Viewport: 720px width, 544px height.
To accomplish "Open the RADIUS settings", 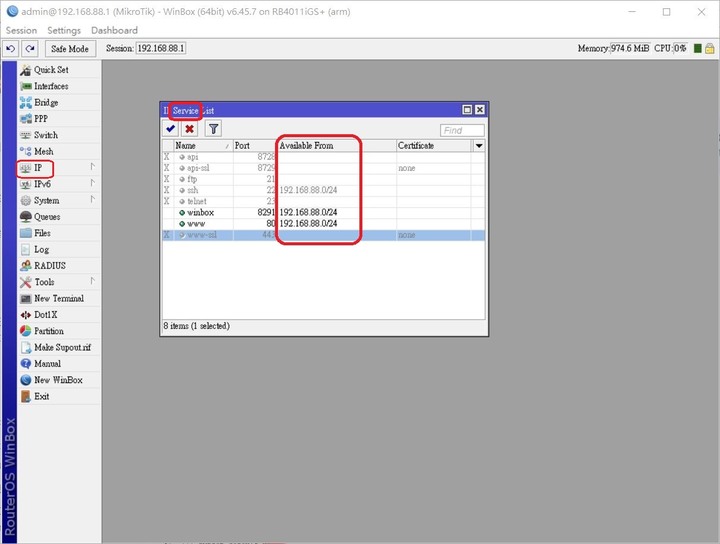I will 59,266.
